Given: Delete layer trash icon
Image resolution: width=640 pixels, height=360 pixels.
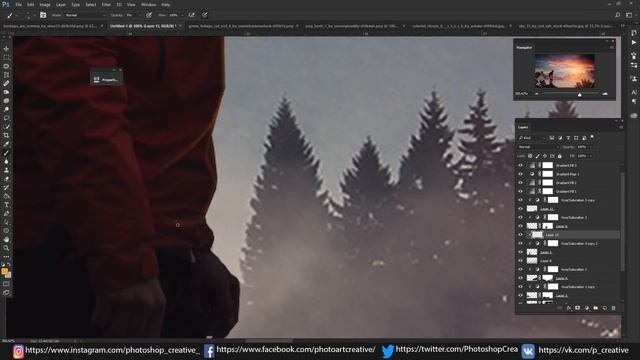Looking at the screenshot, I should pos(613,308).
